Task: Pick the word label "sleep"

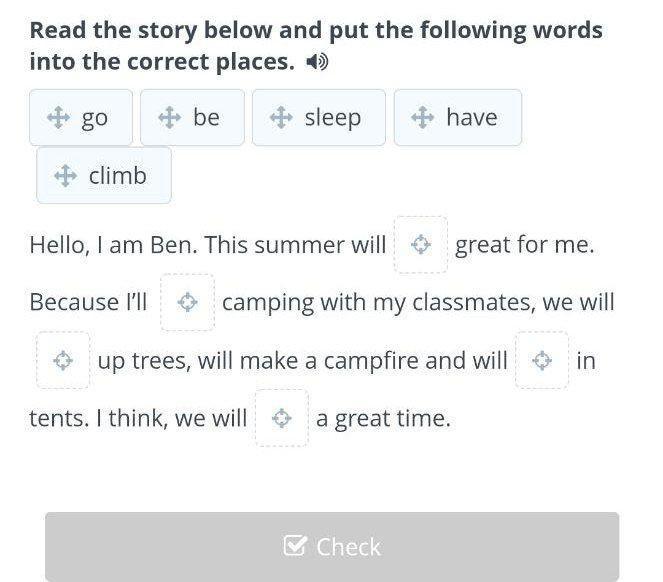Action: click(x=333, y=118)
